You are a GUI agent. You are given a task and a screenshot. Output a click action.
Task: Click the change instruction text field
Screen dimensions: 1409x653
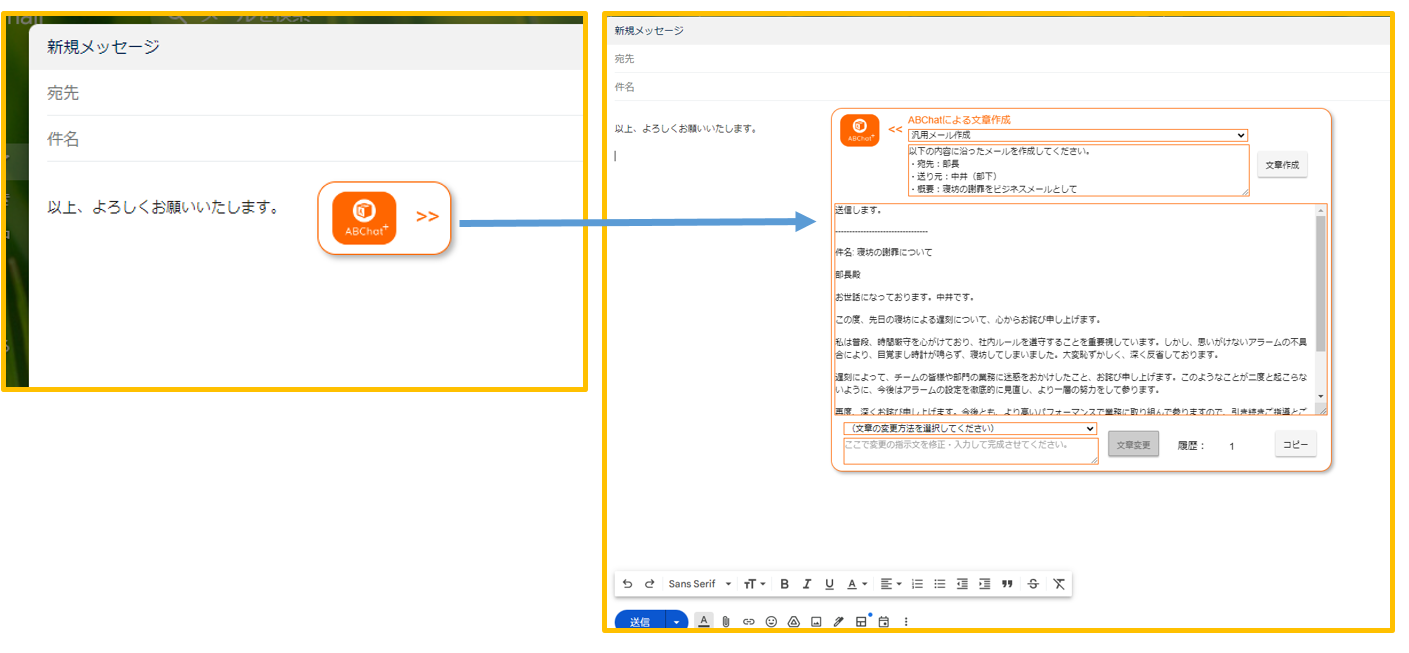tap(969, 450)
